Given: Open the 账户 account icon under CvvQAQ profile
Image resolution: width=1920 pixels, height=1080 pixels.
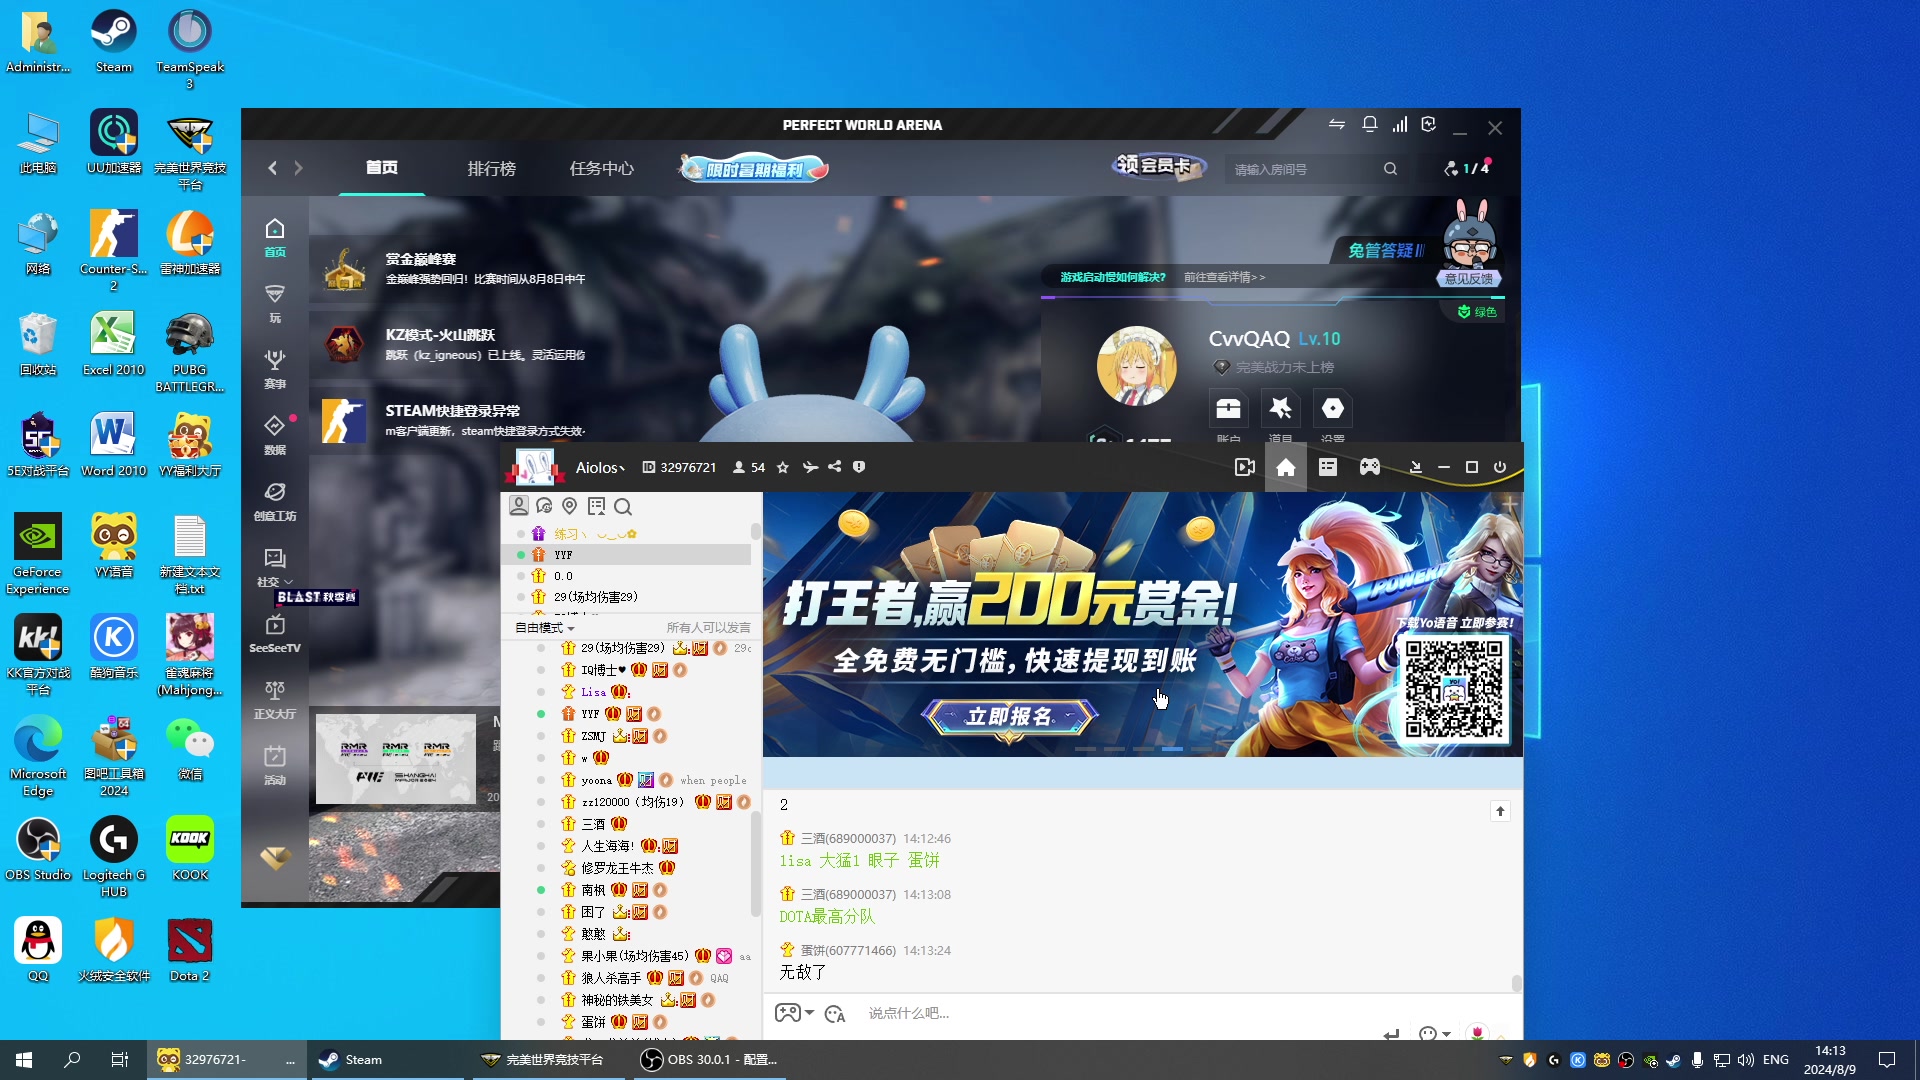Looking at the screenshot, I should [x=1228, y=409].
